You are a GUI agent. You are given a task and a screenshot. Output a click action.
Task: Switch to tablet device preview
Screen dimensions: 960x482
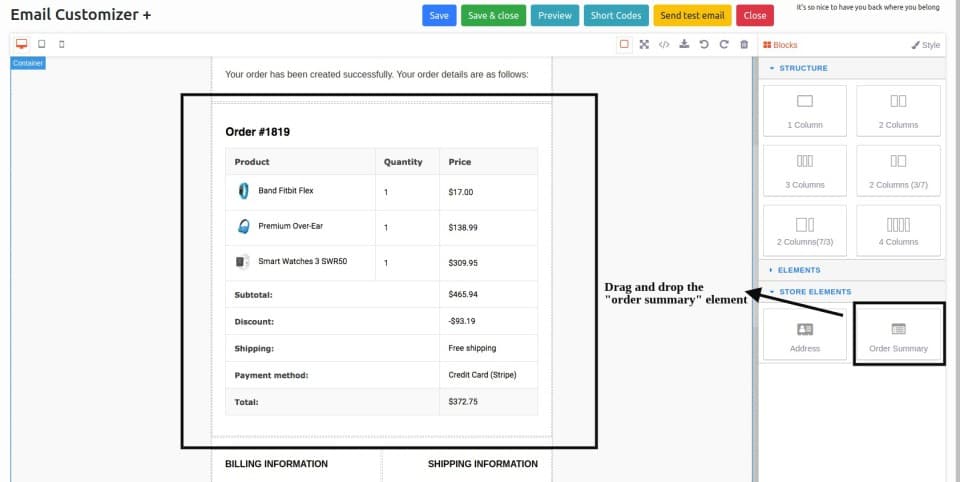[42, 44]
